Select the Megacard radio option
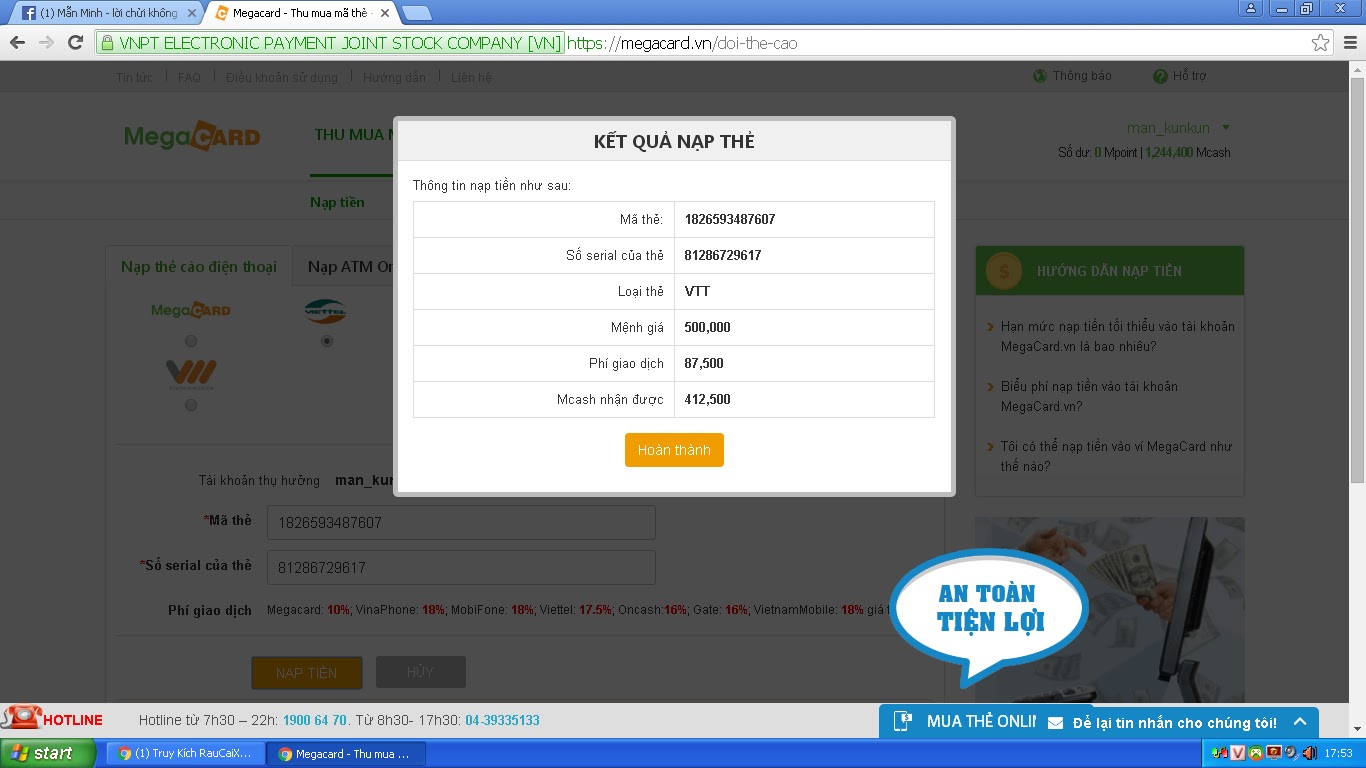This screenshot has width=1366, height=768. coord(191,341)
